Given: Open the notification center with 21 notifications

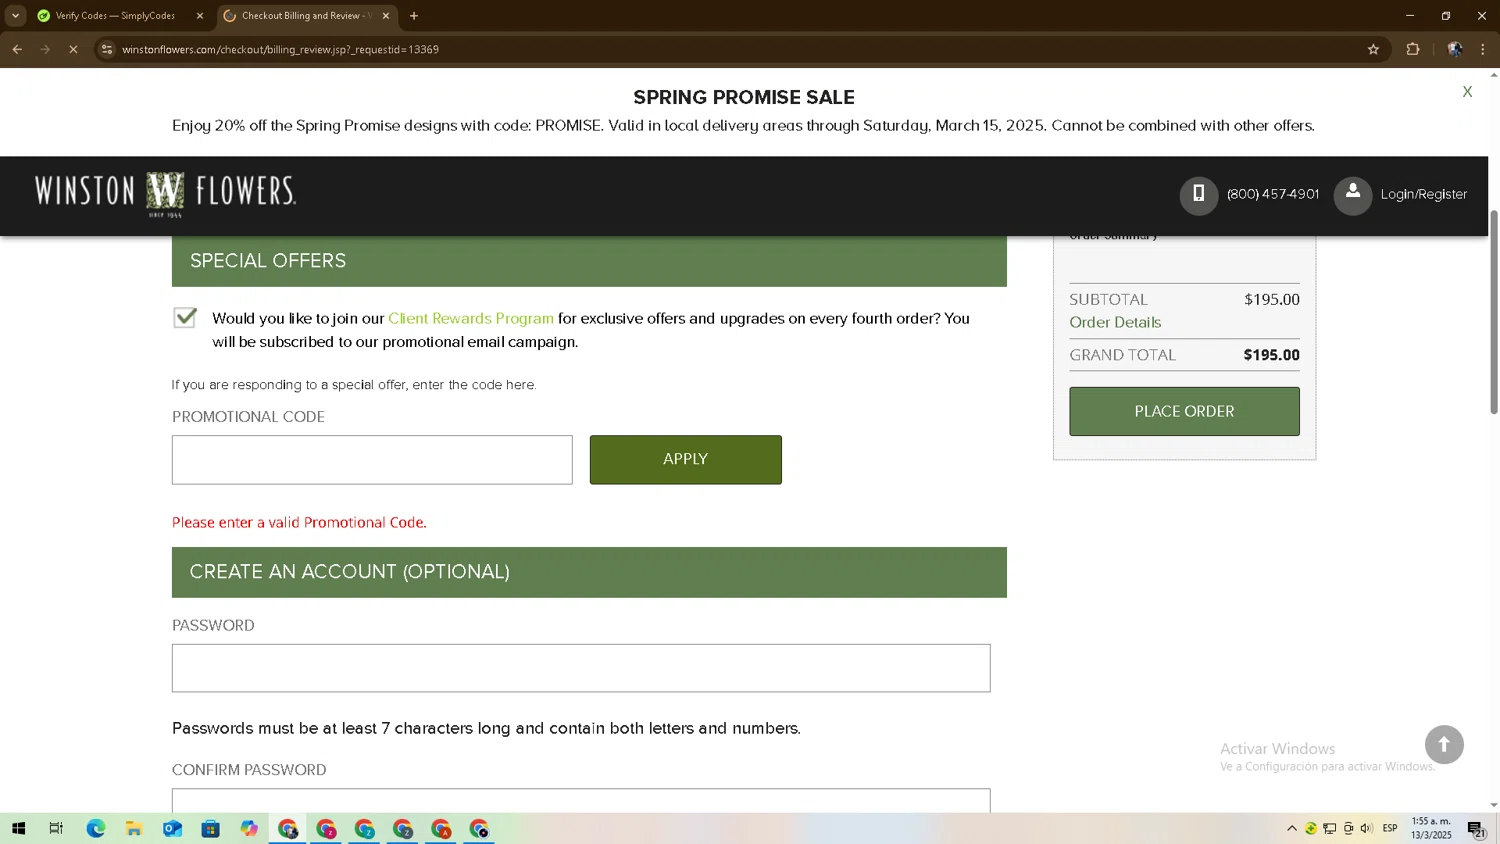Looking at the screenshot, I should tap(1477, 828).
